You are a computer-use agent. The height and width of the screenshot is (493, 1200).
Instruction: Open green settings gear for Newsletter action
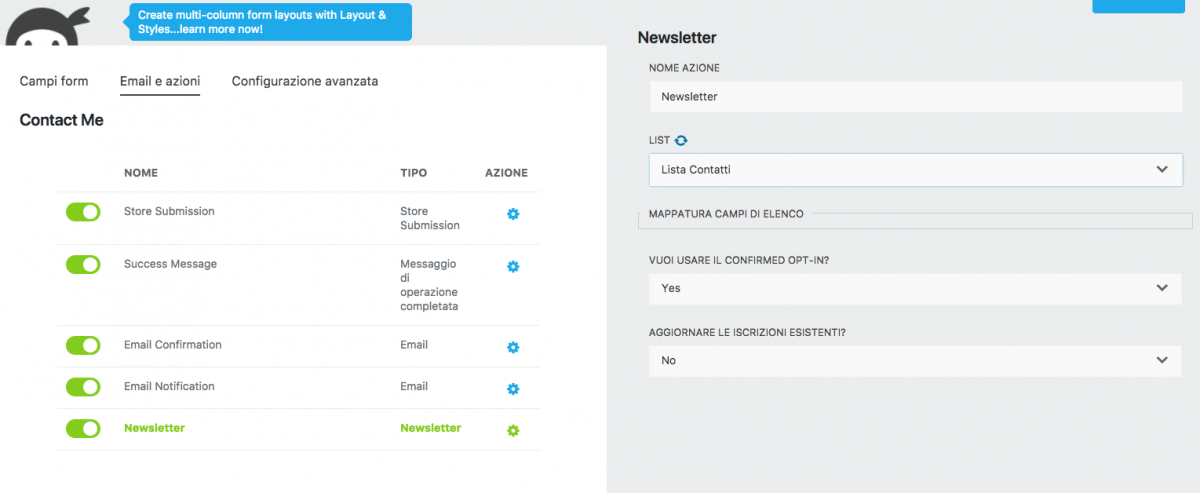coord(513,430)
